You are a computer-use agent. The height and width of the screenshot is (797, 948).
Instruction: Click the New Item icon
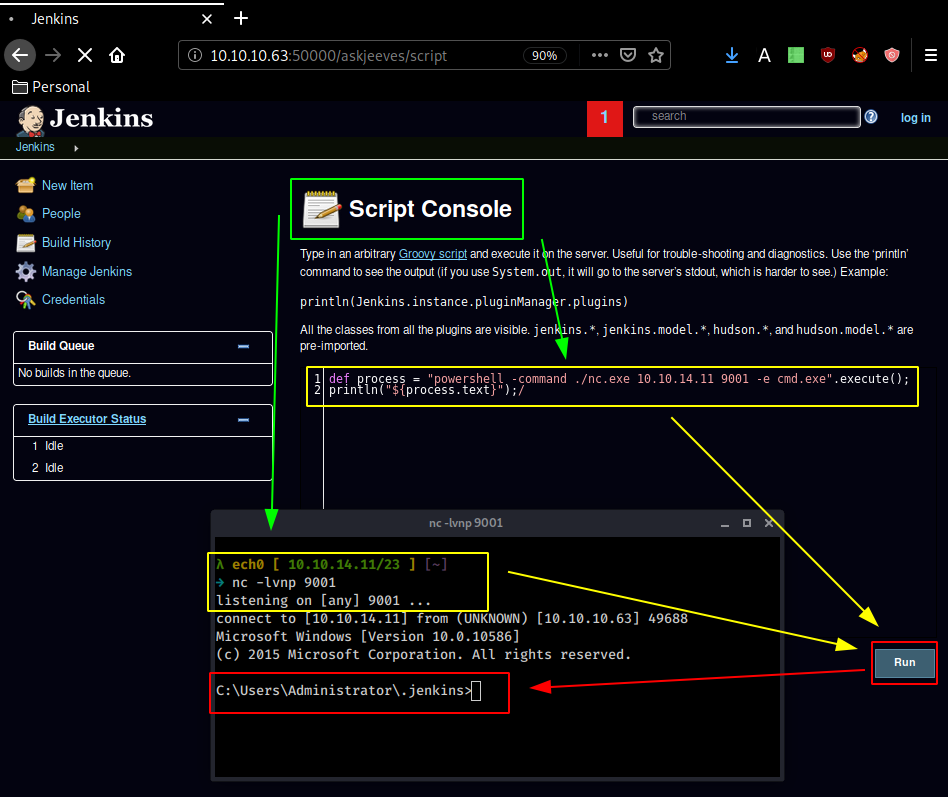(x=25, y=186)
